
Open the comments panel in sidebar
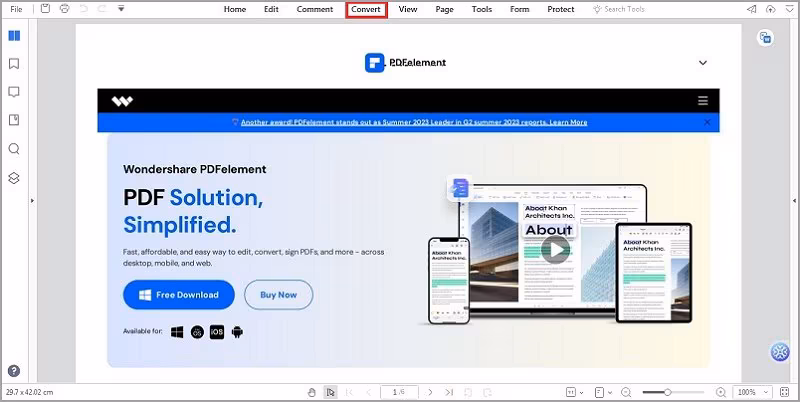pos(14,92)
